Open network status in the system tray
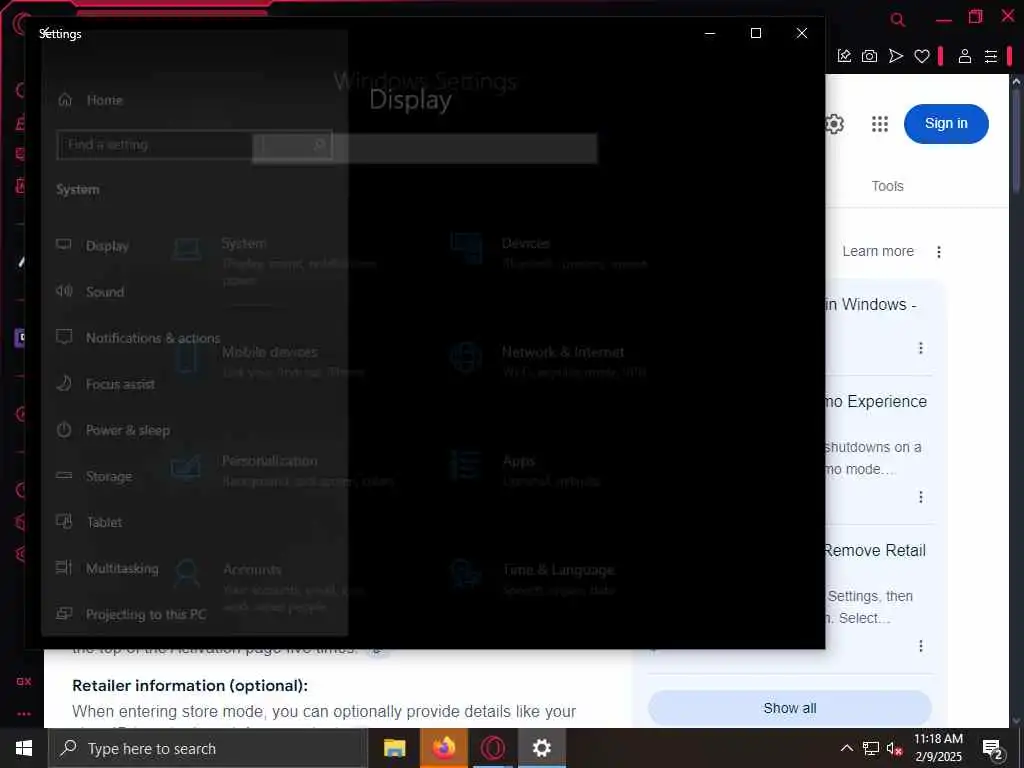Screen dimensions: 1024x768 (x=871, y=748)
